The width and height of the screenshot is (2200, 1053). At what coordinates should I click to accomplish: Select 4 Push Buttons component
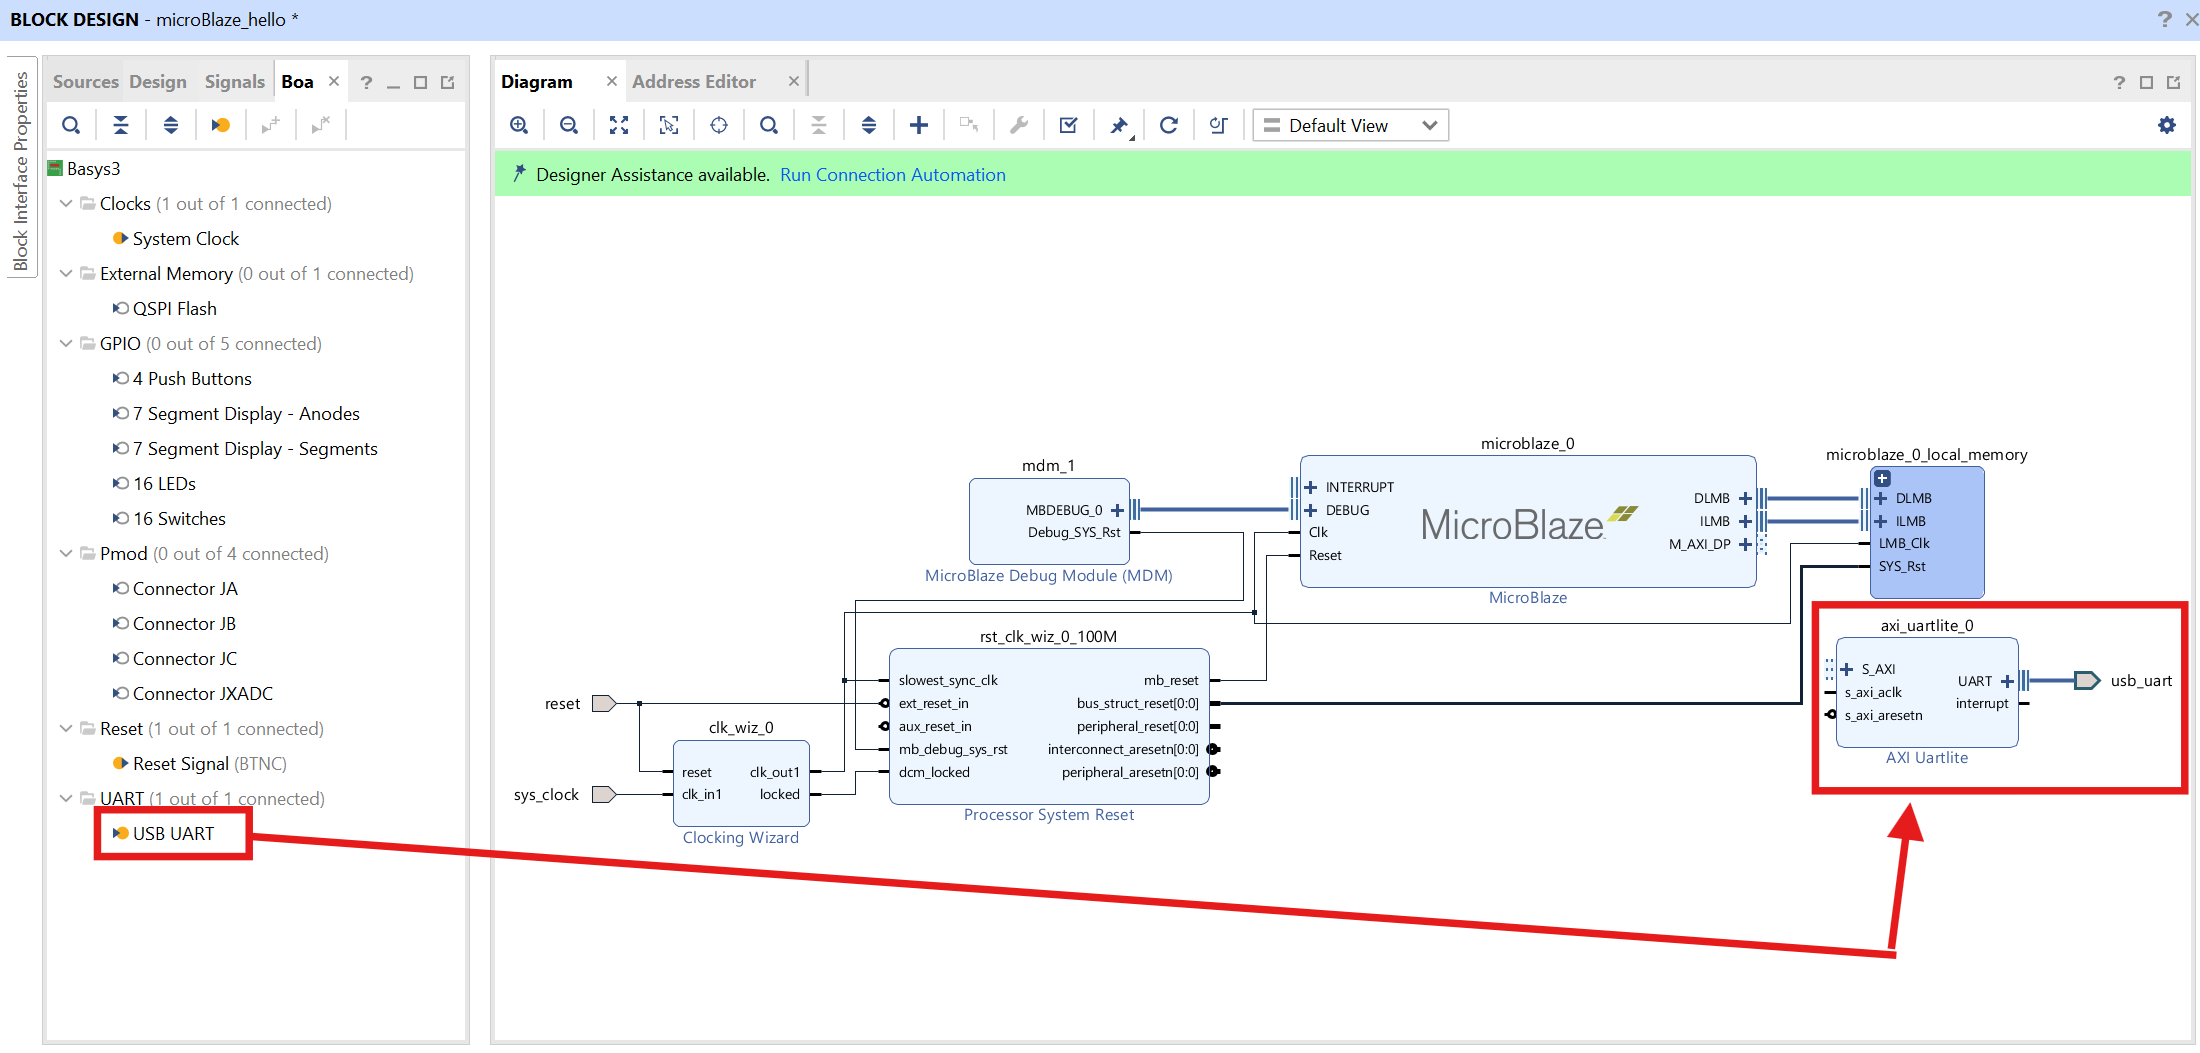tap(192, 378)
